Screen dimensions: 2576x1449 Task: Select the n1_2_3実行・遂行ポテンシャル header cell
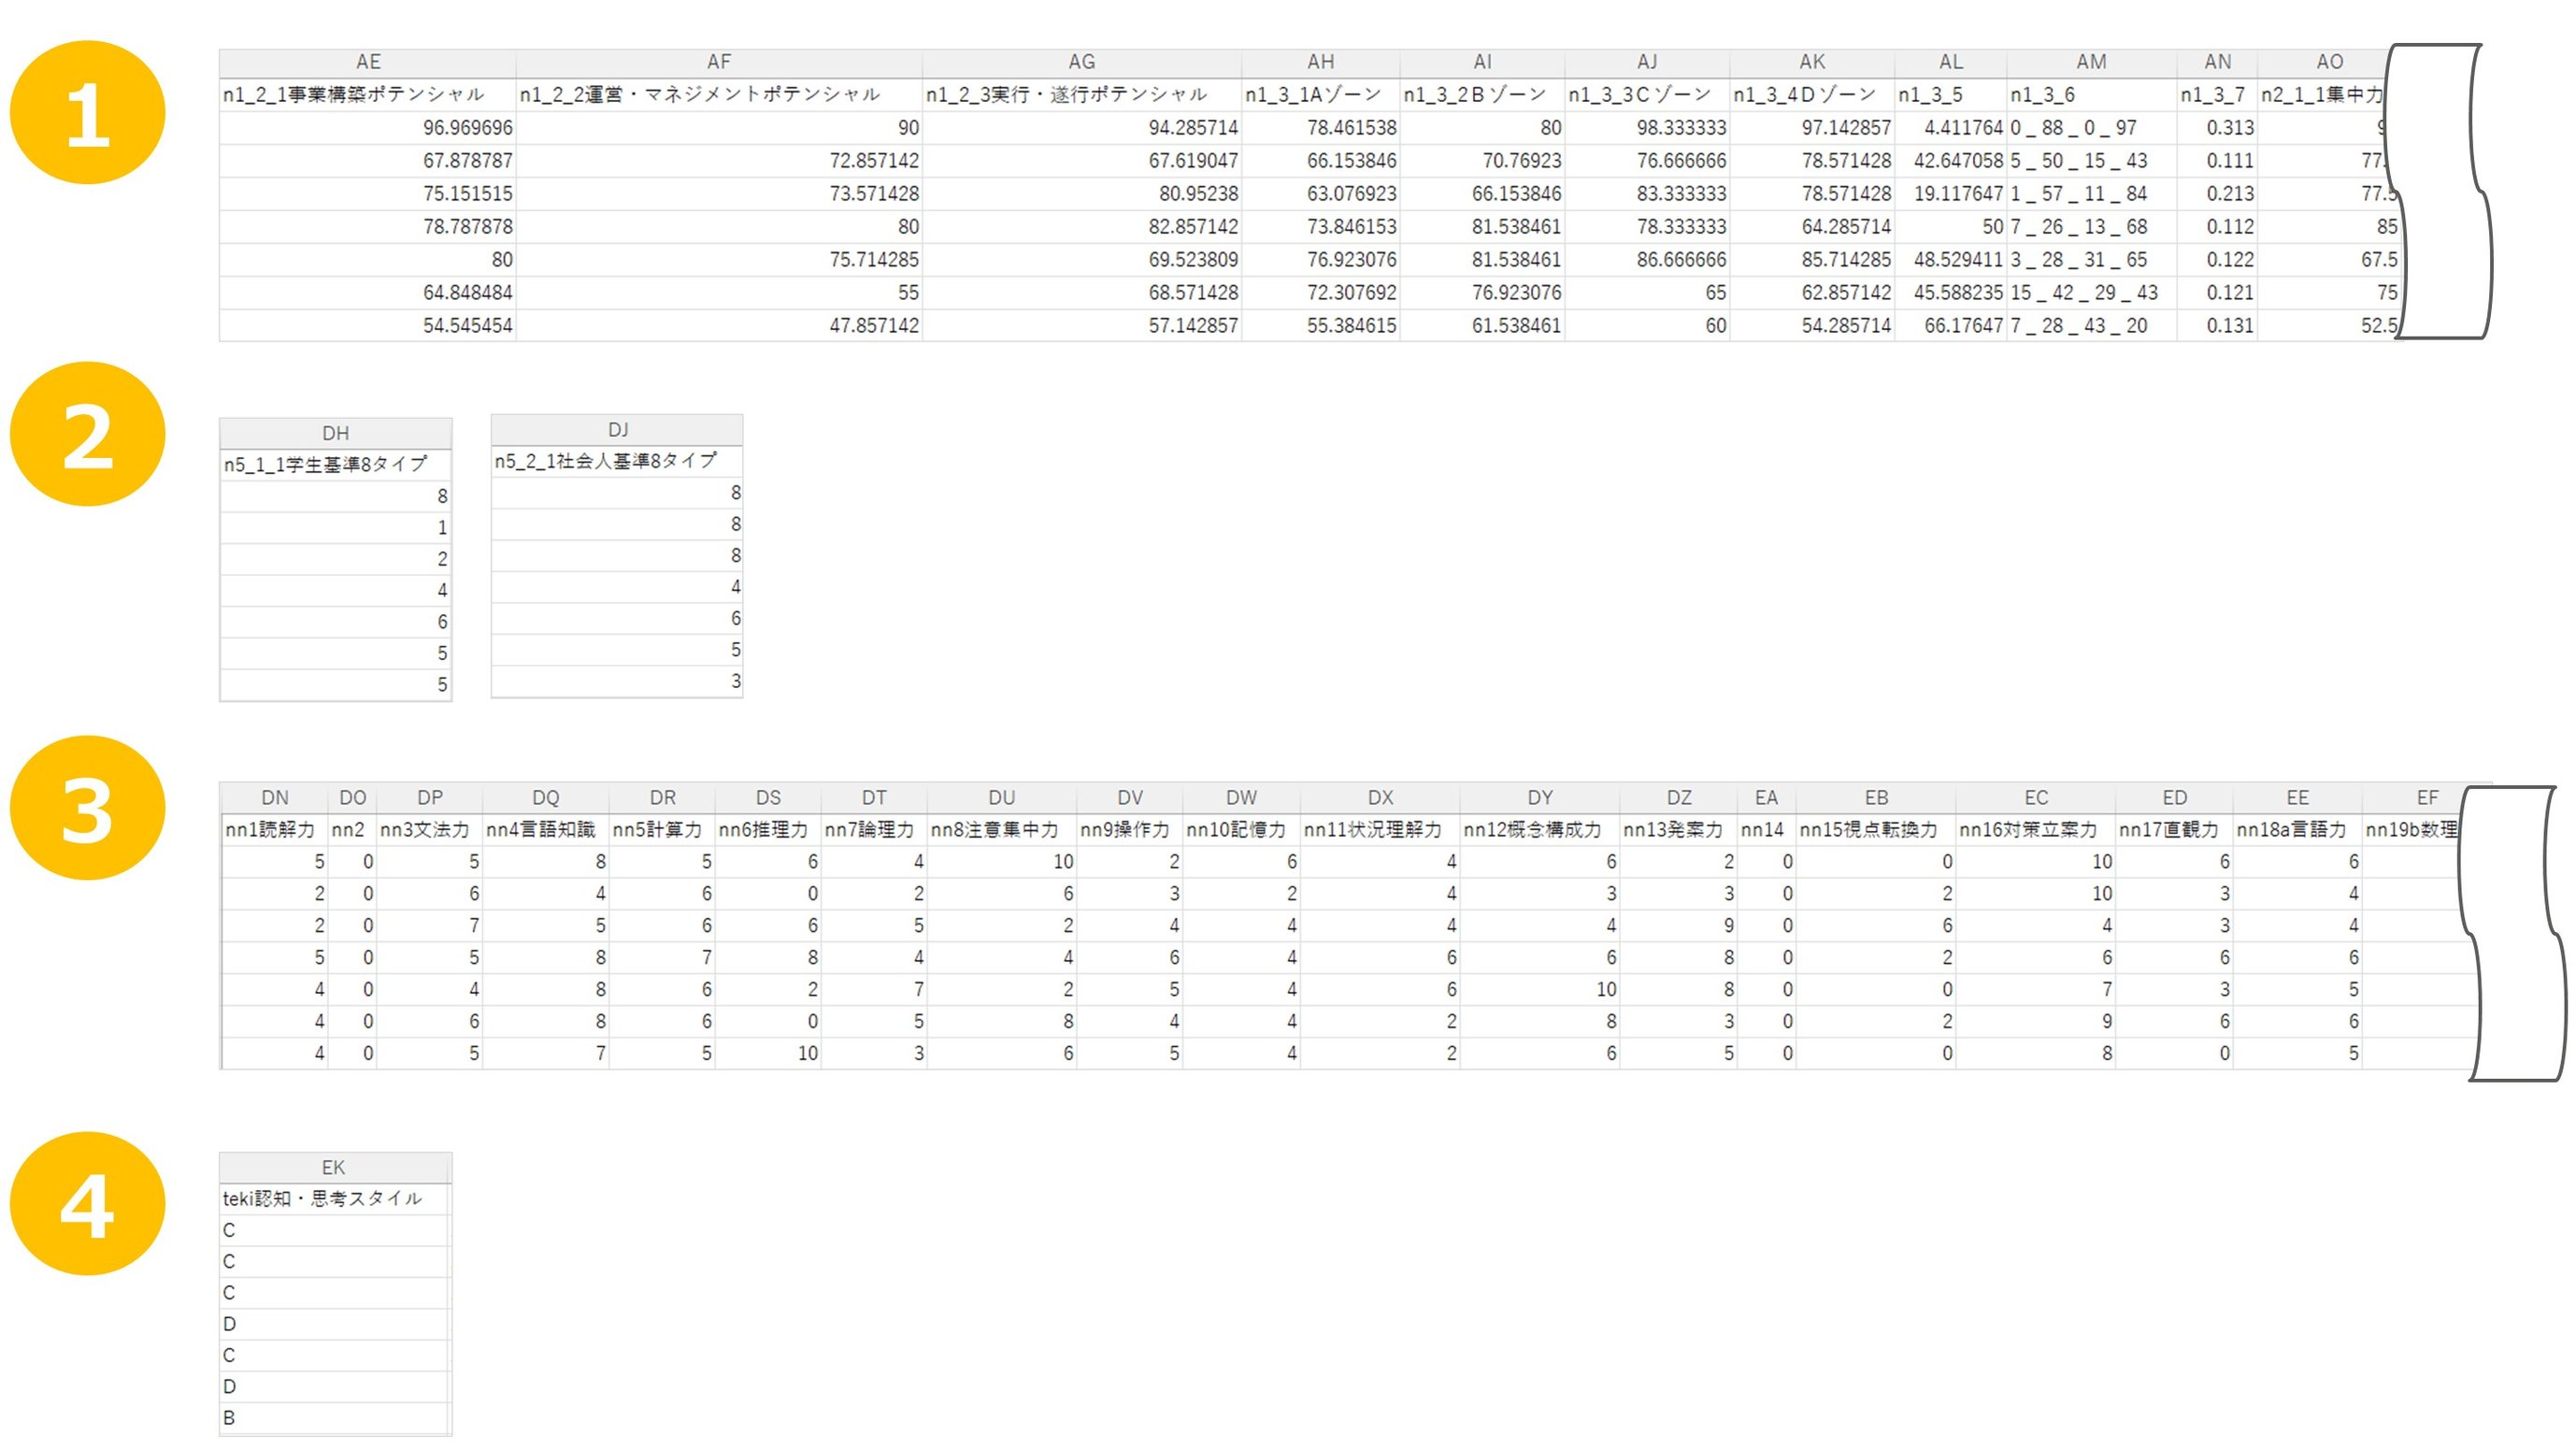click(x=1082, y=94)
